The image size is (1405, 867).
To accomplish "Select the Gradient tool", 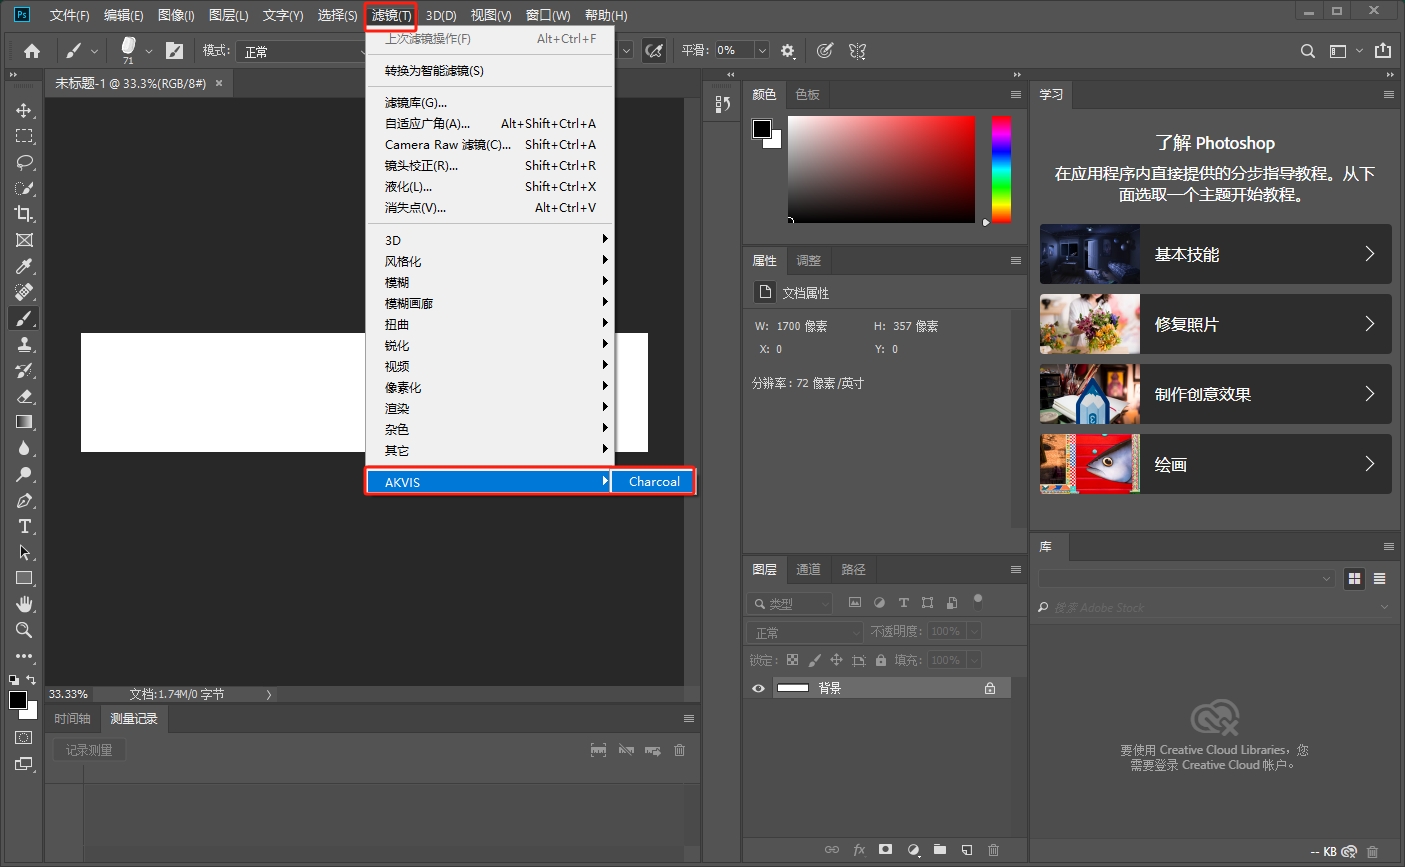I will (x=24, y=422).
